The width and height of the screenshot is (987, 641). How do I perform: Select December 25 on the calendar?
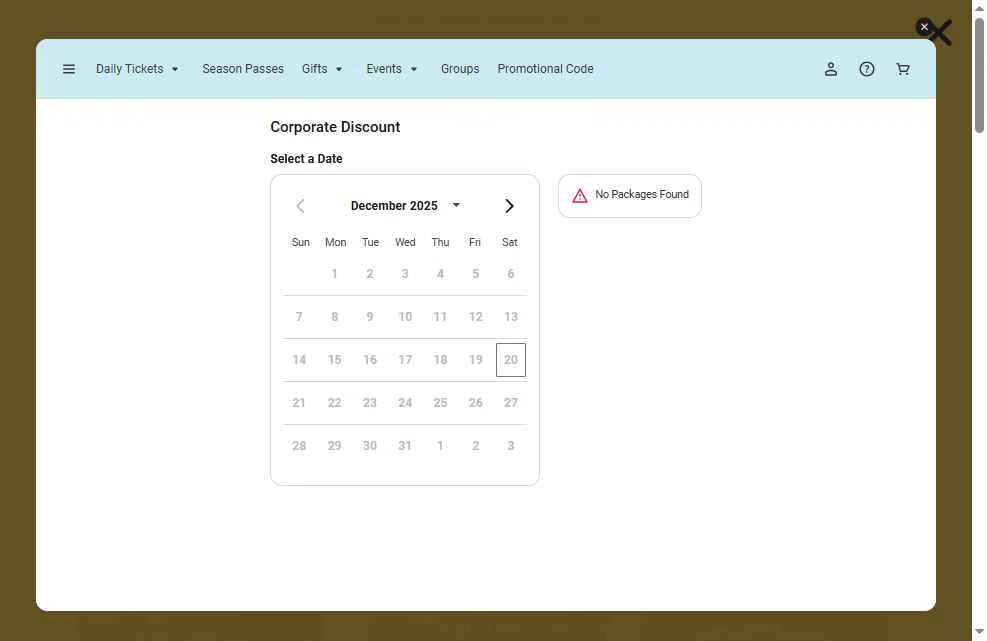pos(440,403)
